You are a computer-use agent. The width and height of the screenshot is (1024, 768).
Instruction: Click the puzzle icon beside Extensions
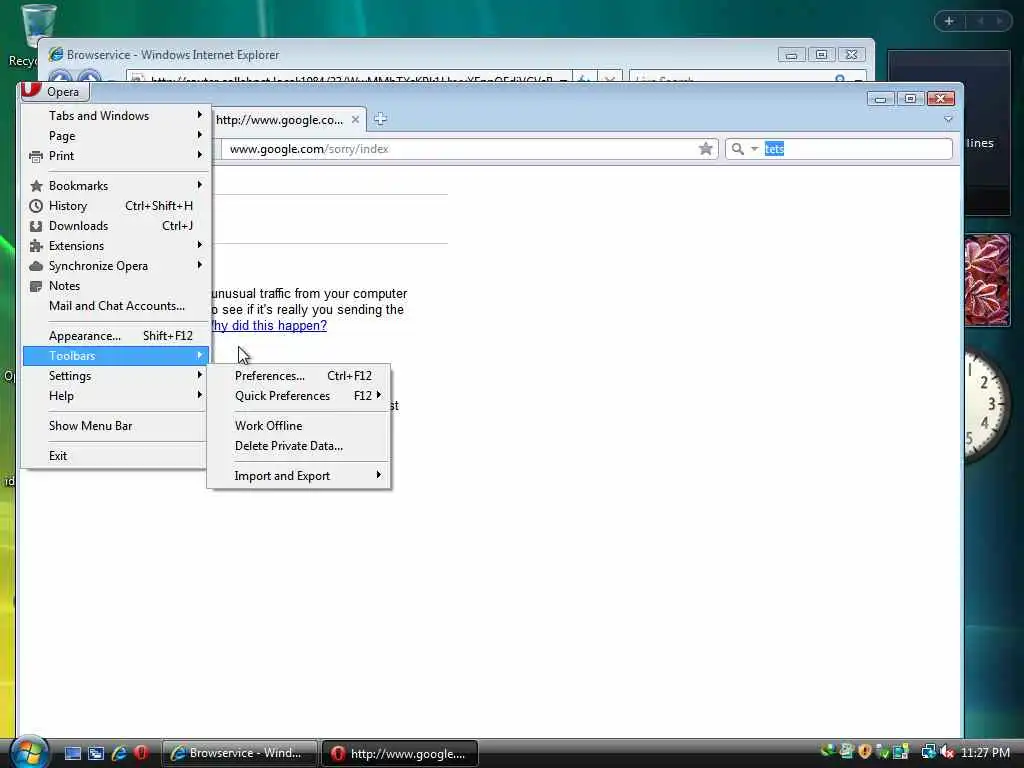36,246
